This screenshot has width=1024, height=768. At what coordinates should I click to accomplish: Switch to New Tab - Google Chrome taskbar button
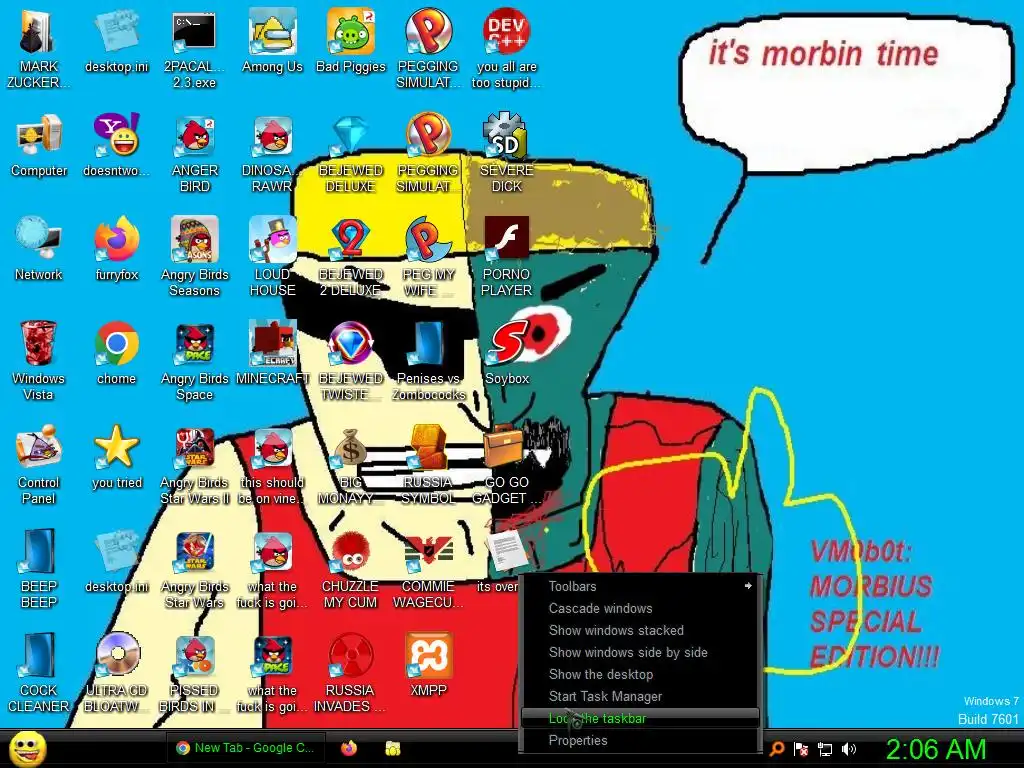click(245, 748)
